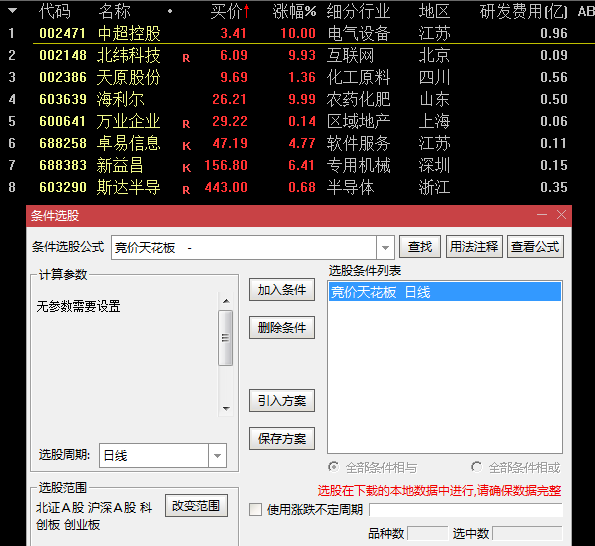Select stock 天原股份

click(128, 77)
